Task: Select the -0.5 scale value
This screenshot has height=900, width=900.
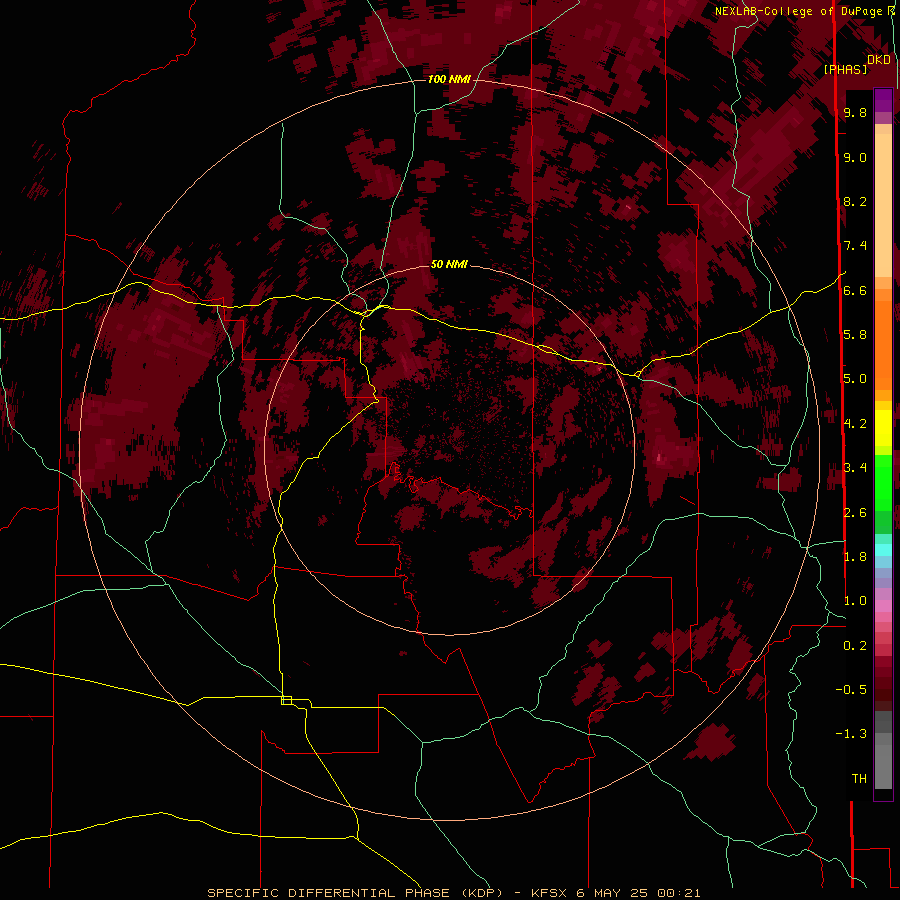Action: [x=851, y=689]
